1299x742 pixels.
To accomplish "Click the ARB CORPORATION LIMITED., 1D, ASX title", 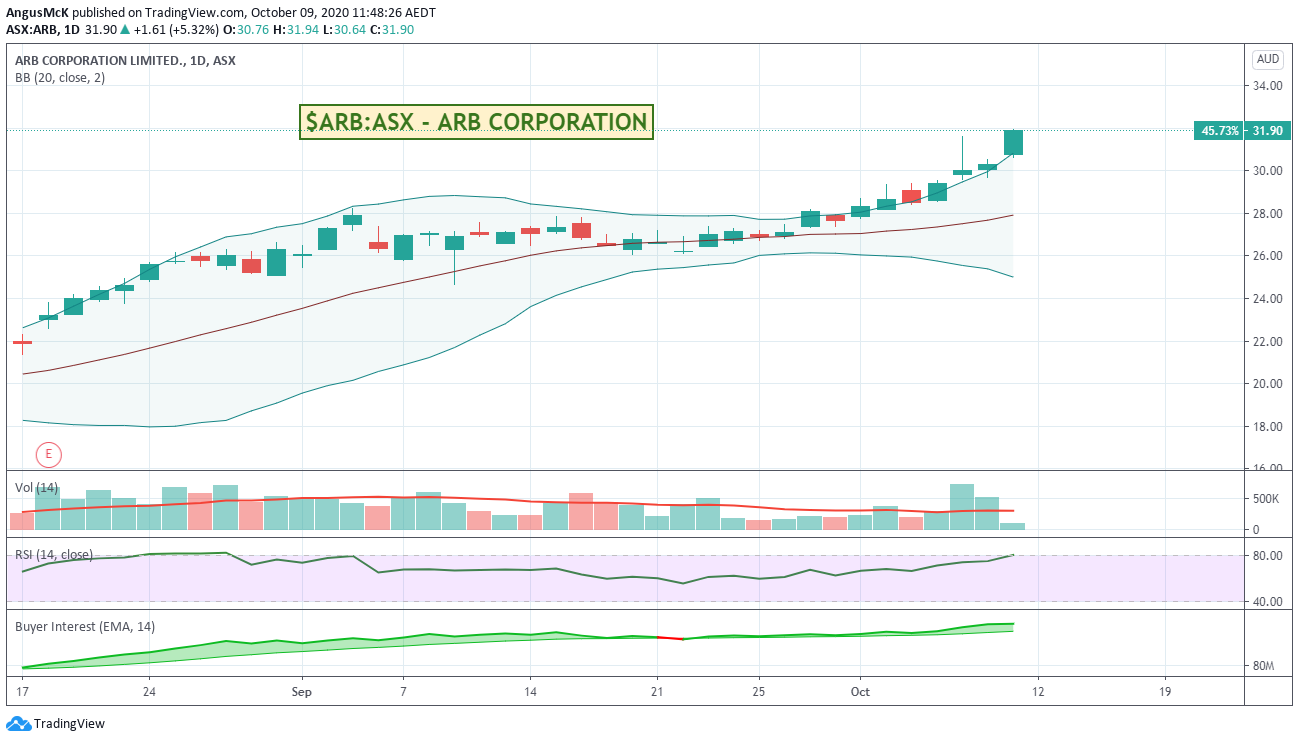I will [125, 60].
